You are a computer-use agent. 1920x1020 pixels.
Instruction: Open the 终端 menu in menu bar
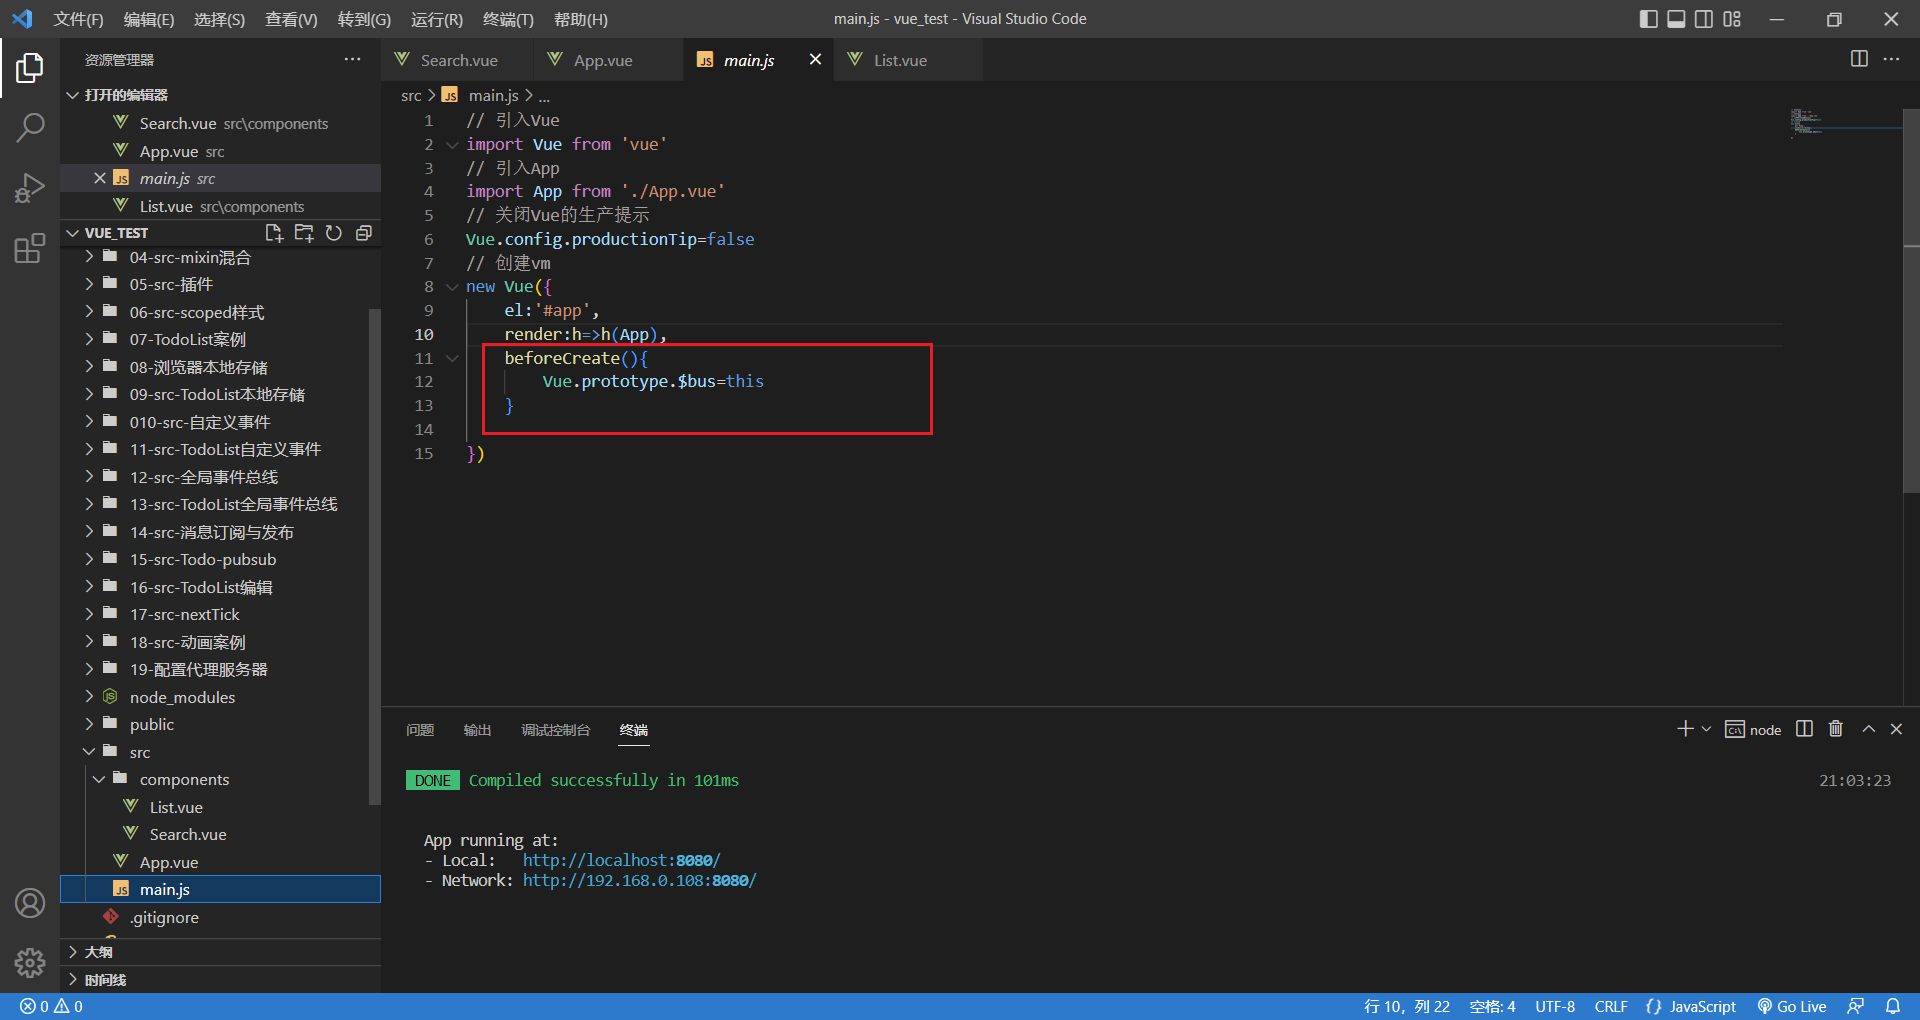point(508,19)
